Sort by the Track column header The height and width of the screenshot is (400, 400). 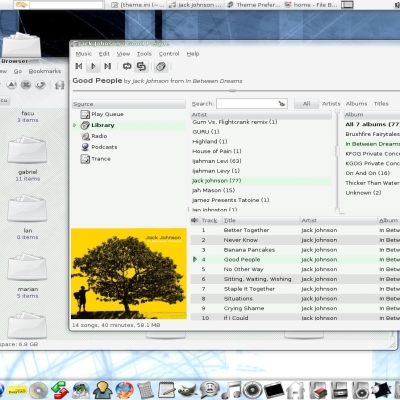[x=211, y=220]
